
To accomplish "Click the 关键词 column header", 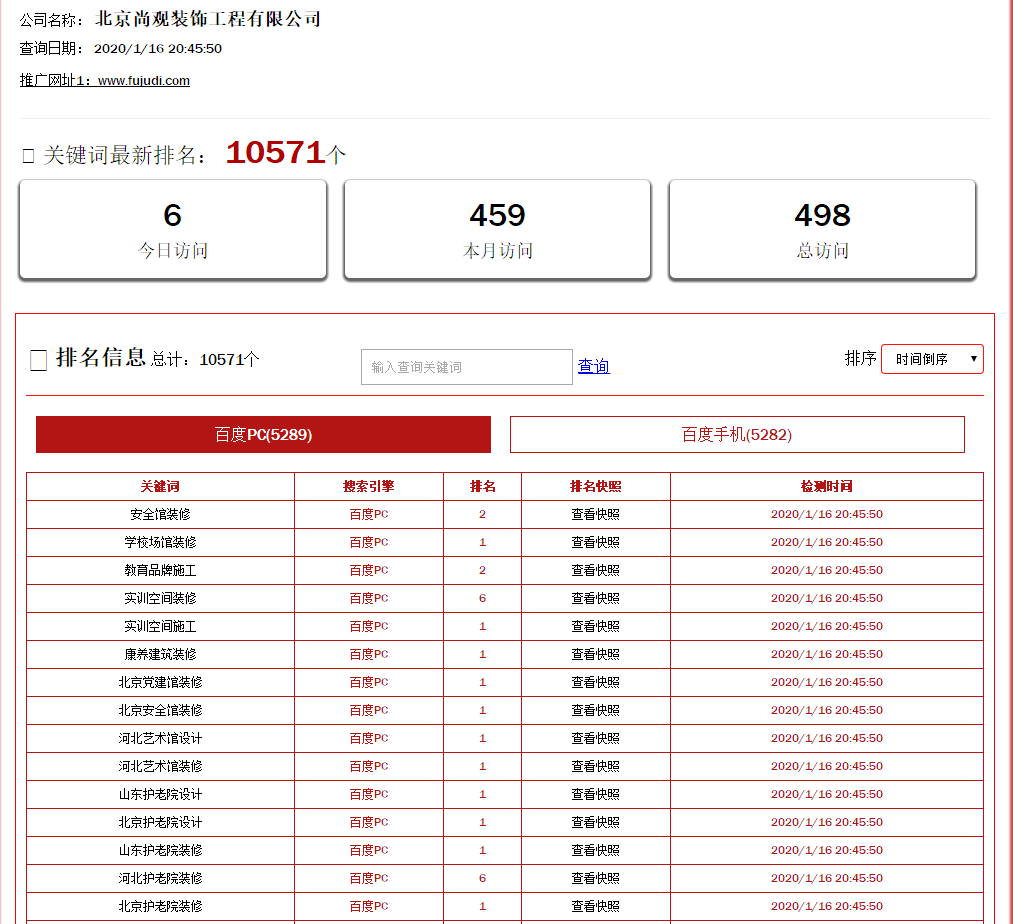I will coord(160,486).
